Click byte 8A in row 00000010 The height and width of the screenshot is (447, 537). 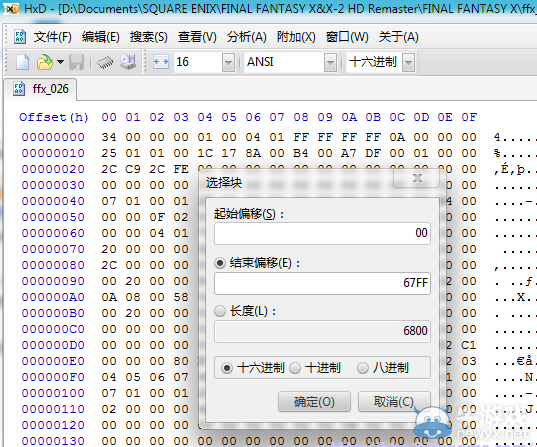pyautogui.click(x=253, y=153)
